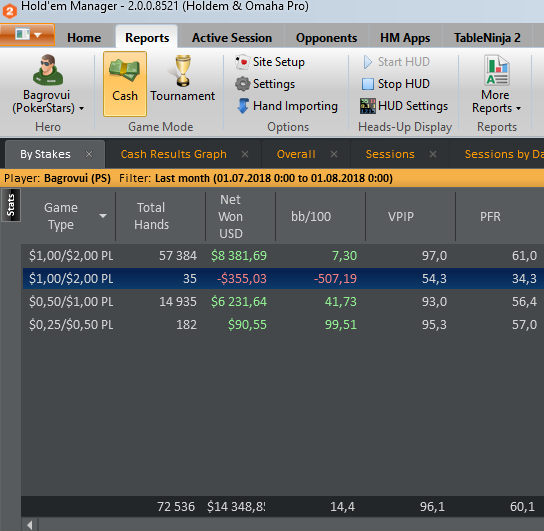544x531 pixels.
Task: Open HUD Settings icon
Action: coord(367,106)
